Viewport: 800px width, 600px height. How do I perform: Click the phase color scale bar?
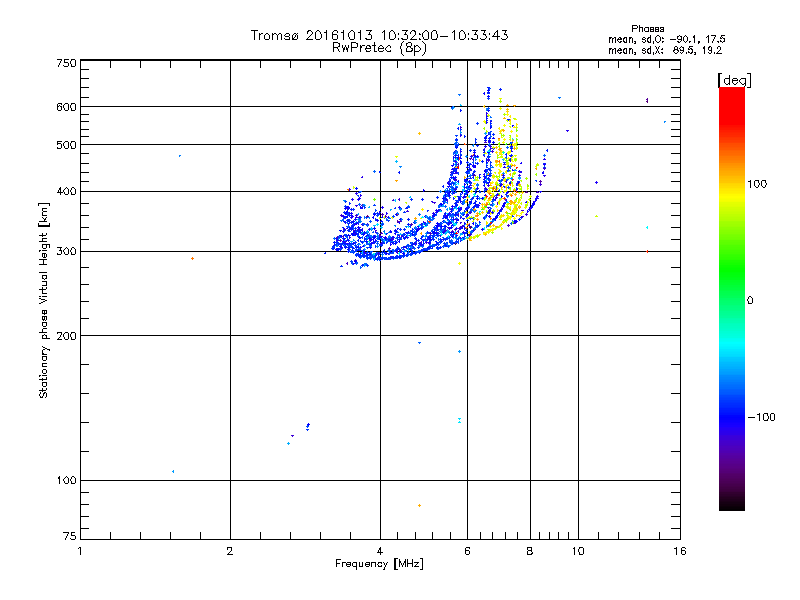point(732,299)
